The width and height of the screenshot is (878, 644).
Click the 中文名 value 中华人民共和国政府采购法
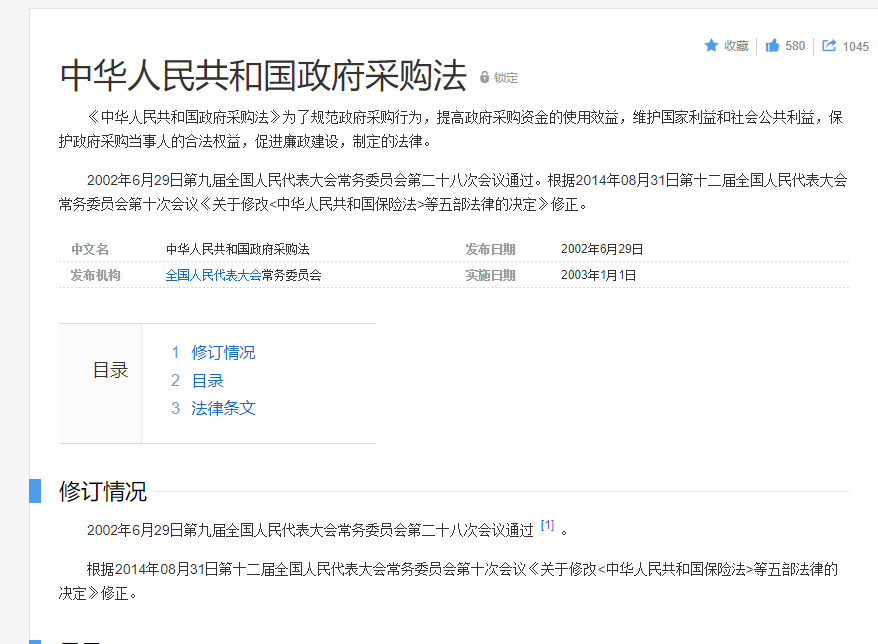pos(237,249)
